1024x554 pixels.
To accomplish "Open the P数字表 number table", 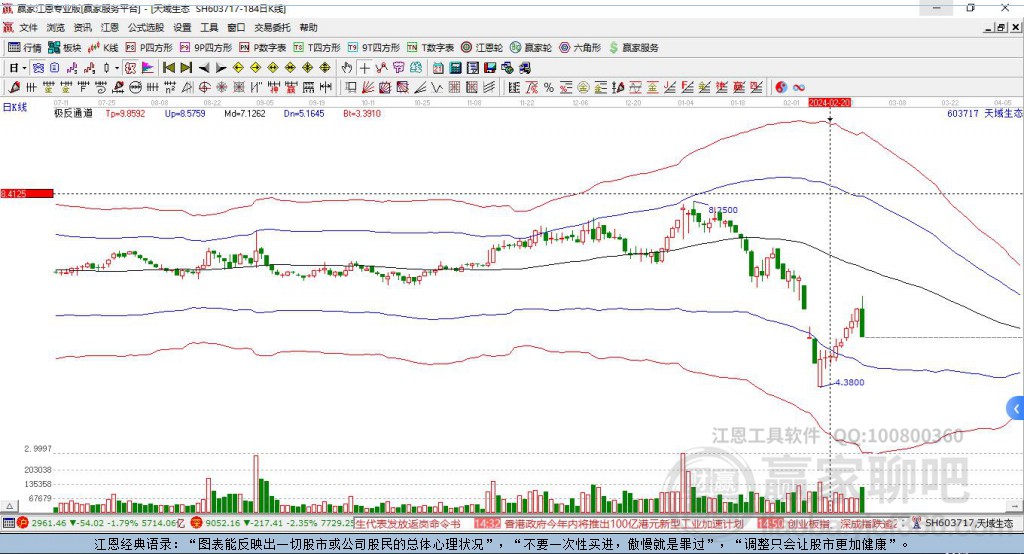I will point(263,48).
